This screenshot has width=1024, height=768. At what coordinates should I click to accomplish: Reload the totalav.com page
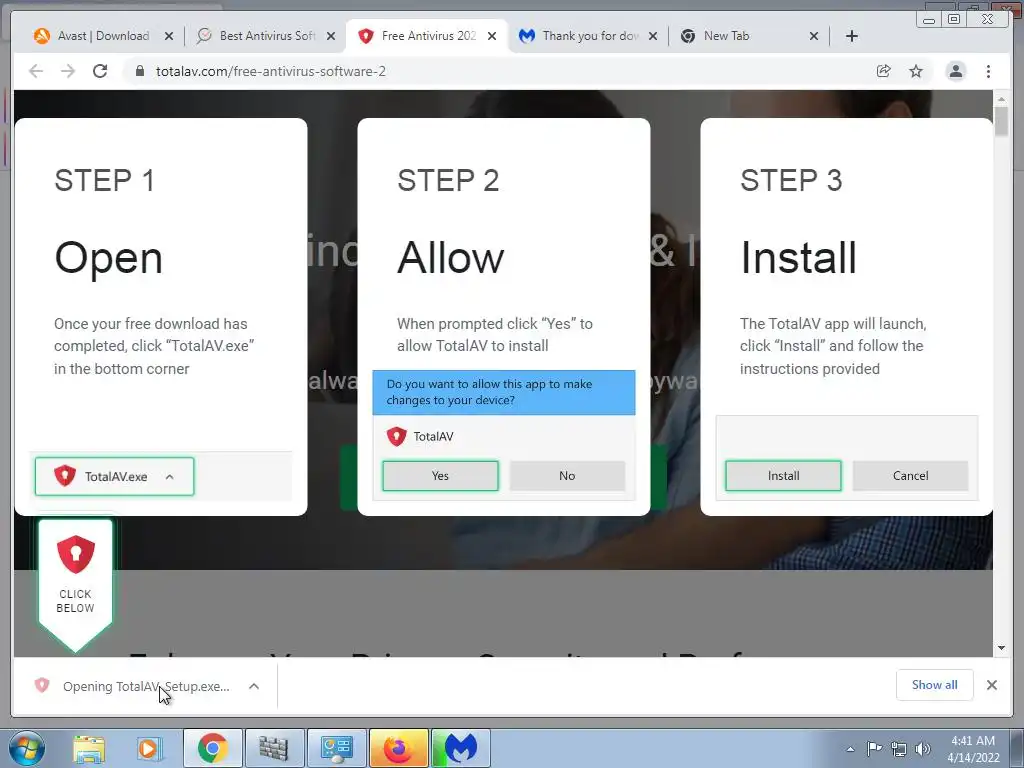(x=100, y=71)
